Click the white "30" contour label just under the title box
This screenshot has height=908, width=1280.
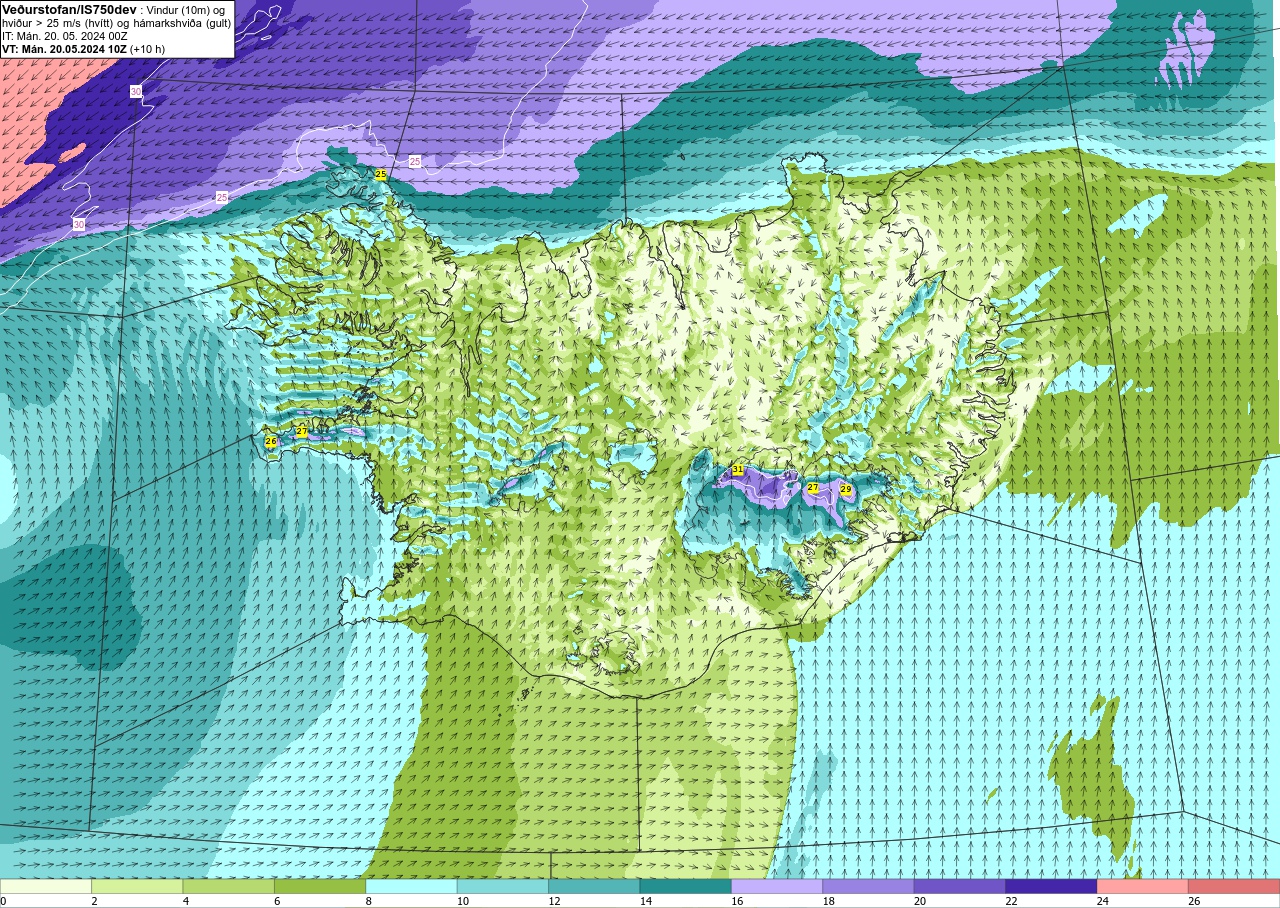click(x=136, y=92)
